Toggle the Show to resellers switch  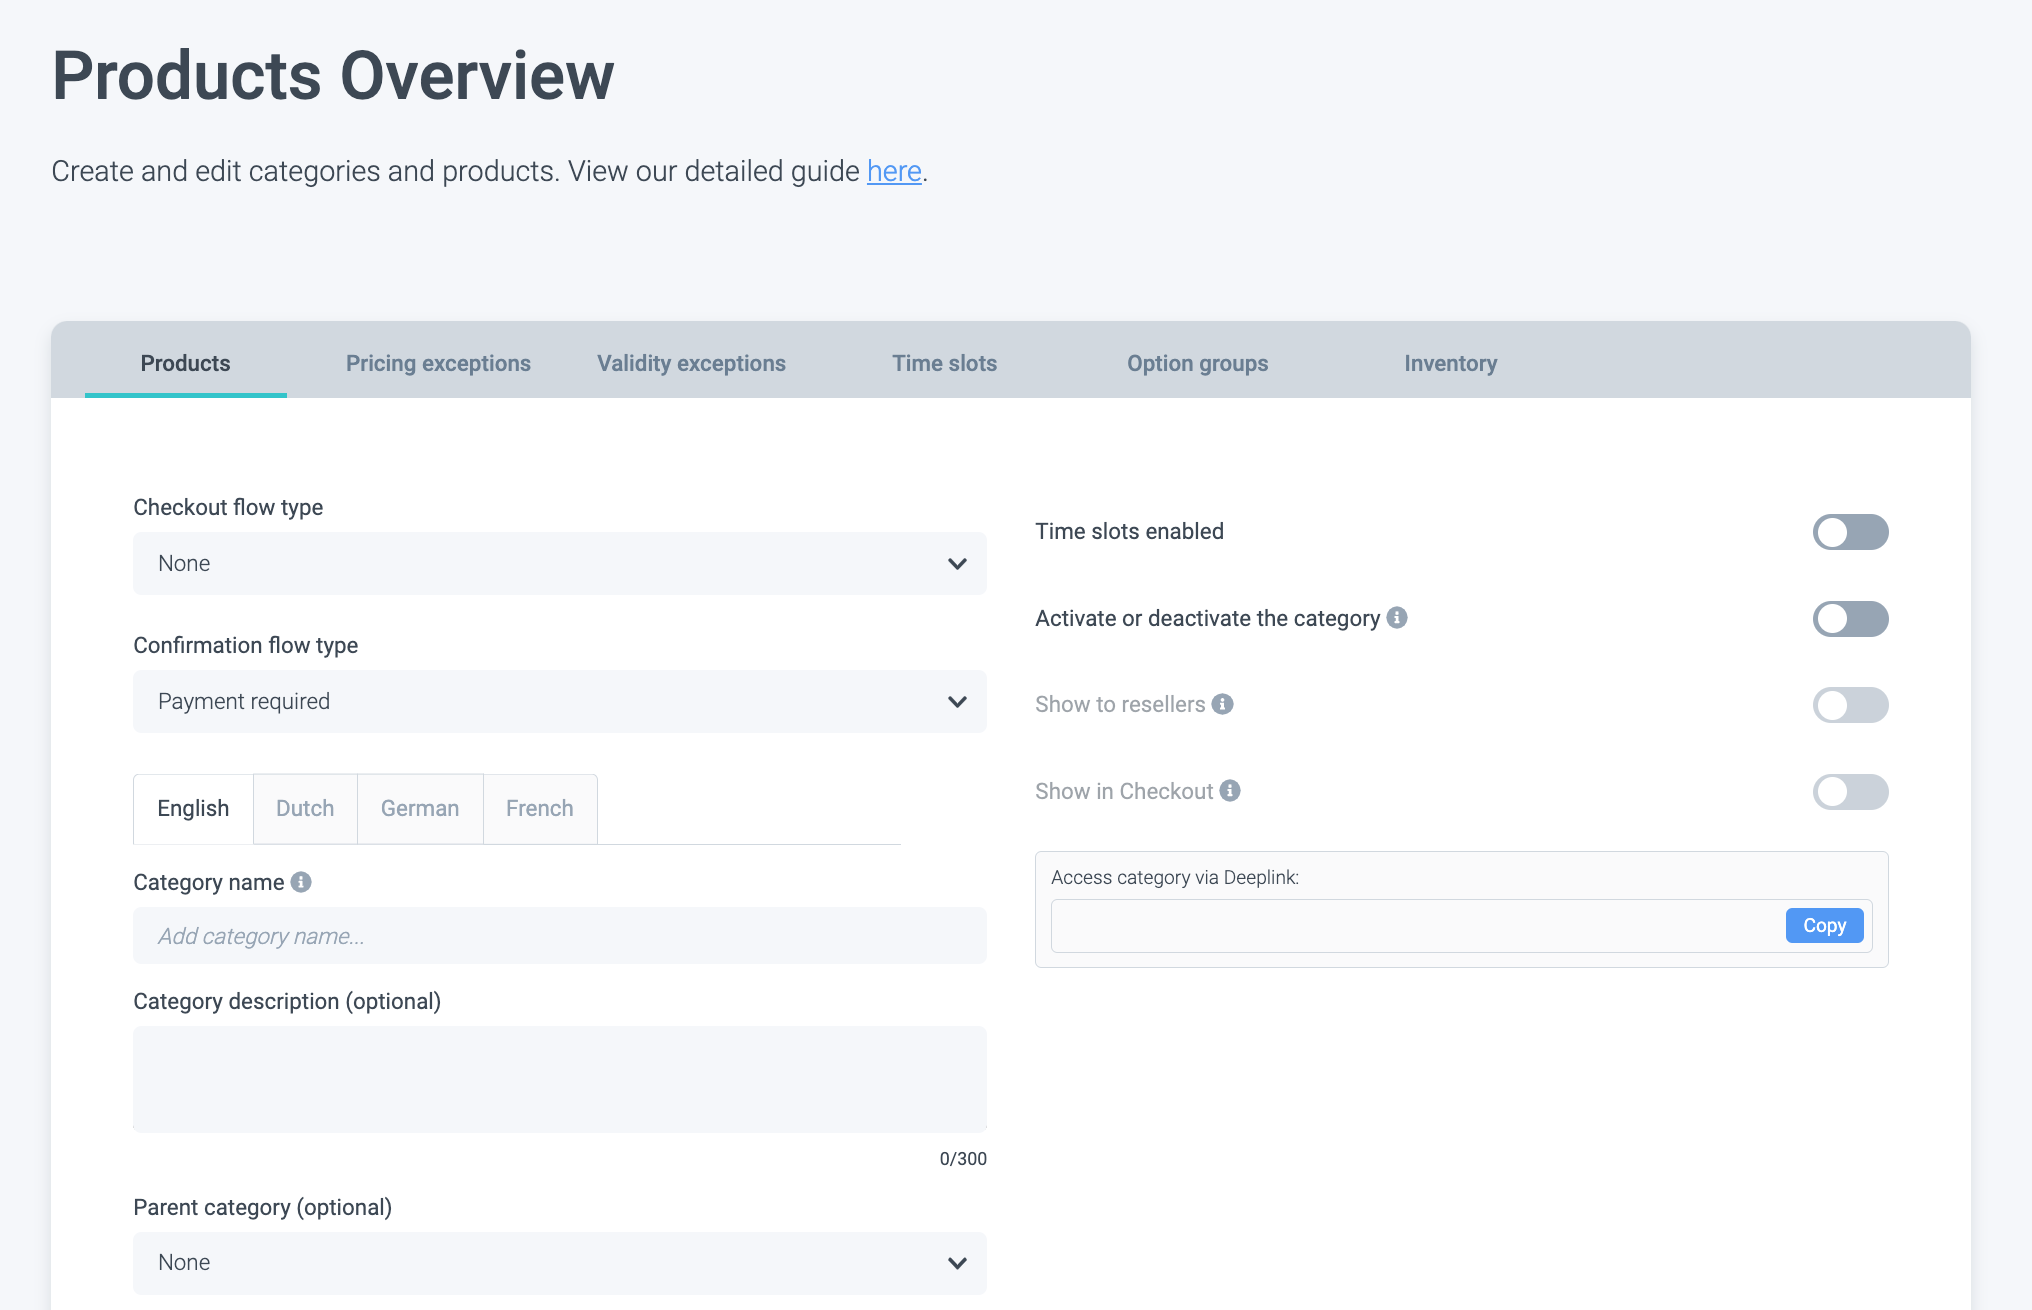(1850, 705)
